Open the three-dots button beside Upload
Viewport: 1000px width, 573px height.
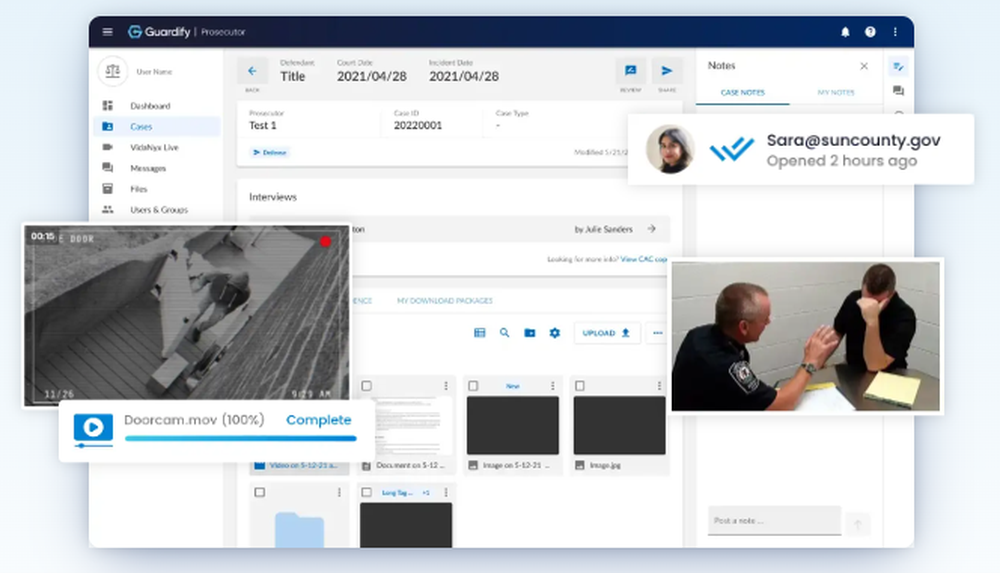[658, 332]
